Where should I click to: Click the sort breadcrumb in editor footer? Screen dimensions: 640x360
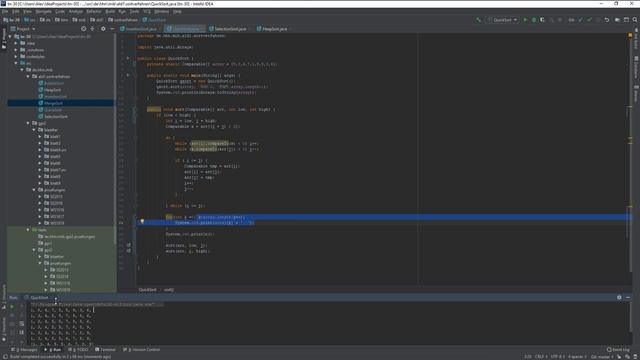[169, 290]
